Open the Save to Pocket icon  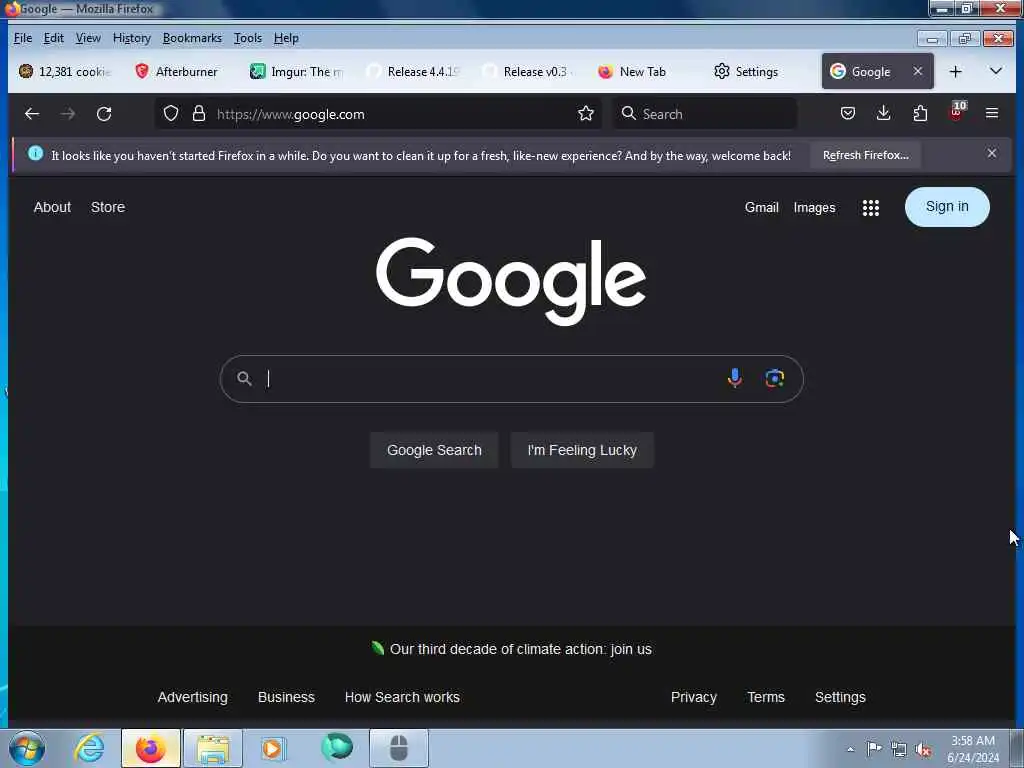point(848,114)
